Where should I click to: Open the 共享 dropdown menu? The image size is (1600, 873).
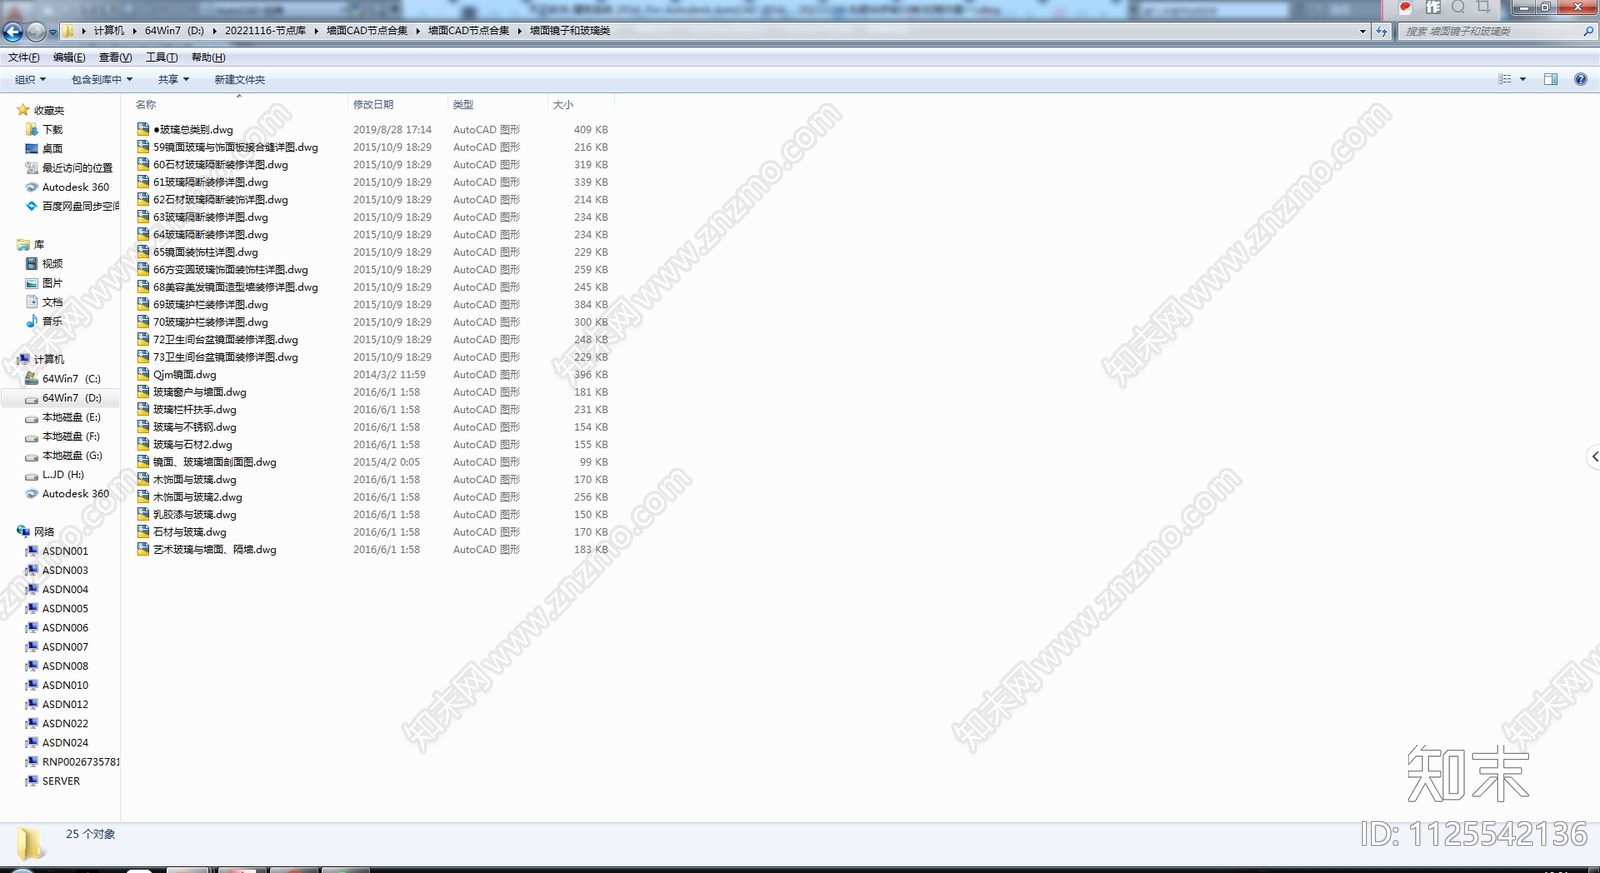pos(173,79)
